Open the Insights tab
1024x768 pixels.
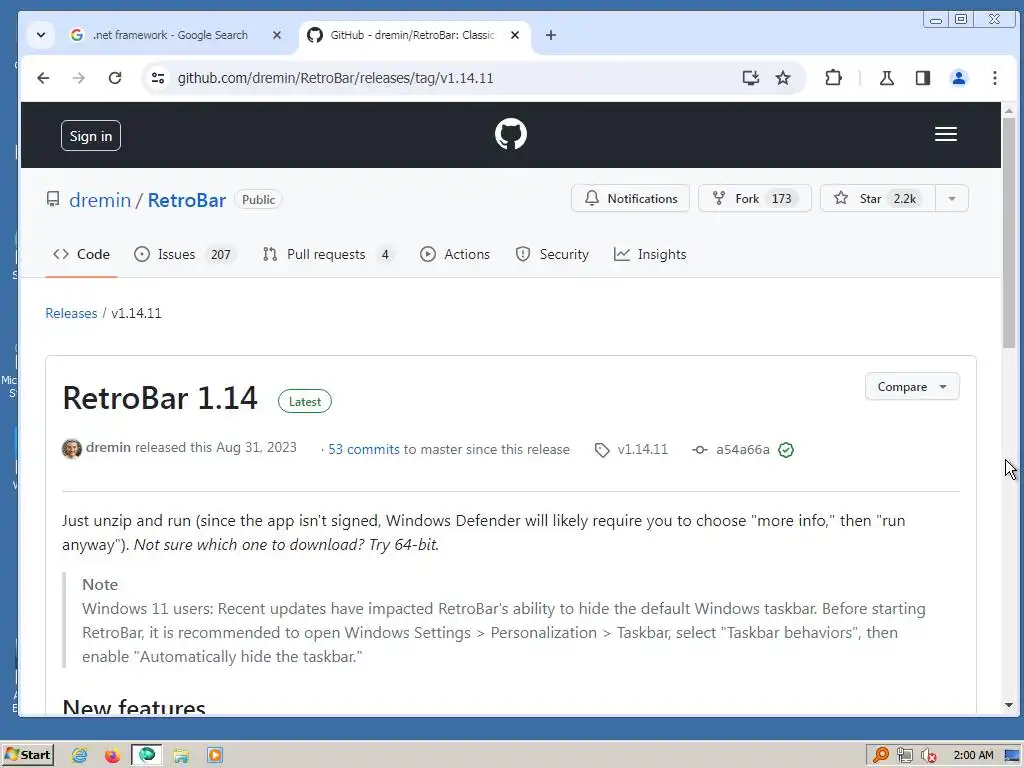650,255
